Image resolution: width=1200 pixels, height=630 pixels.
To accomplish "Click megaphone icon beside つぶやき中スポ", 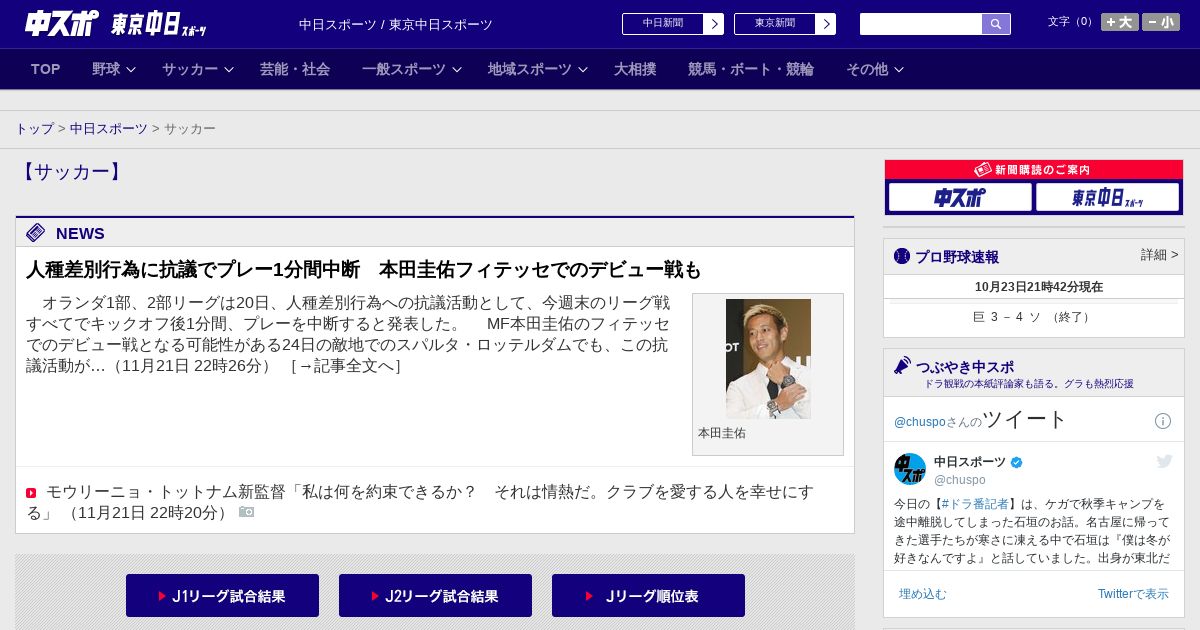I will [902, 365].
